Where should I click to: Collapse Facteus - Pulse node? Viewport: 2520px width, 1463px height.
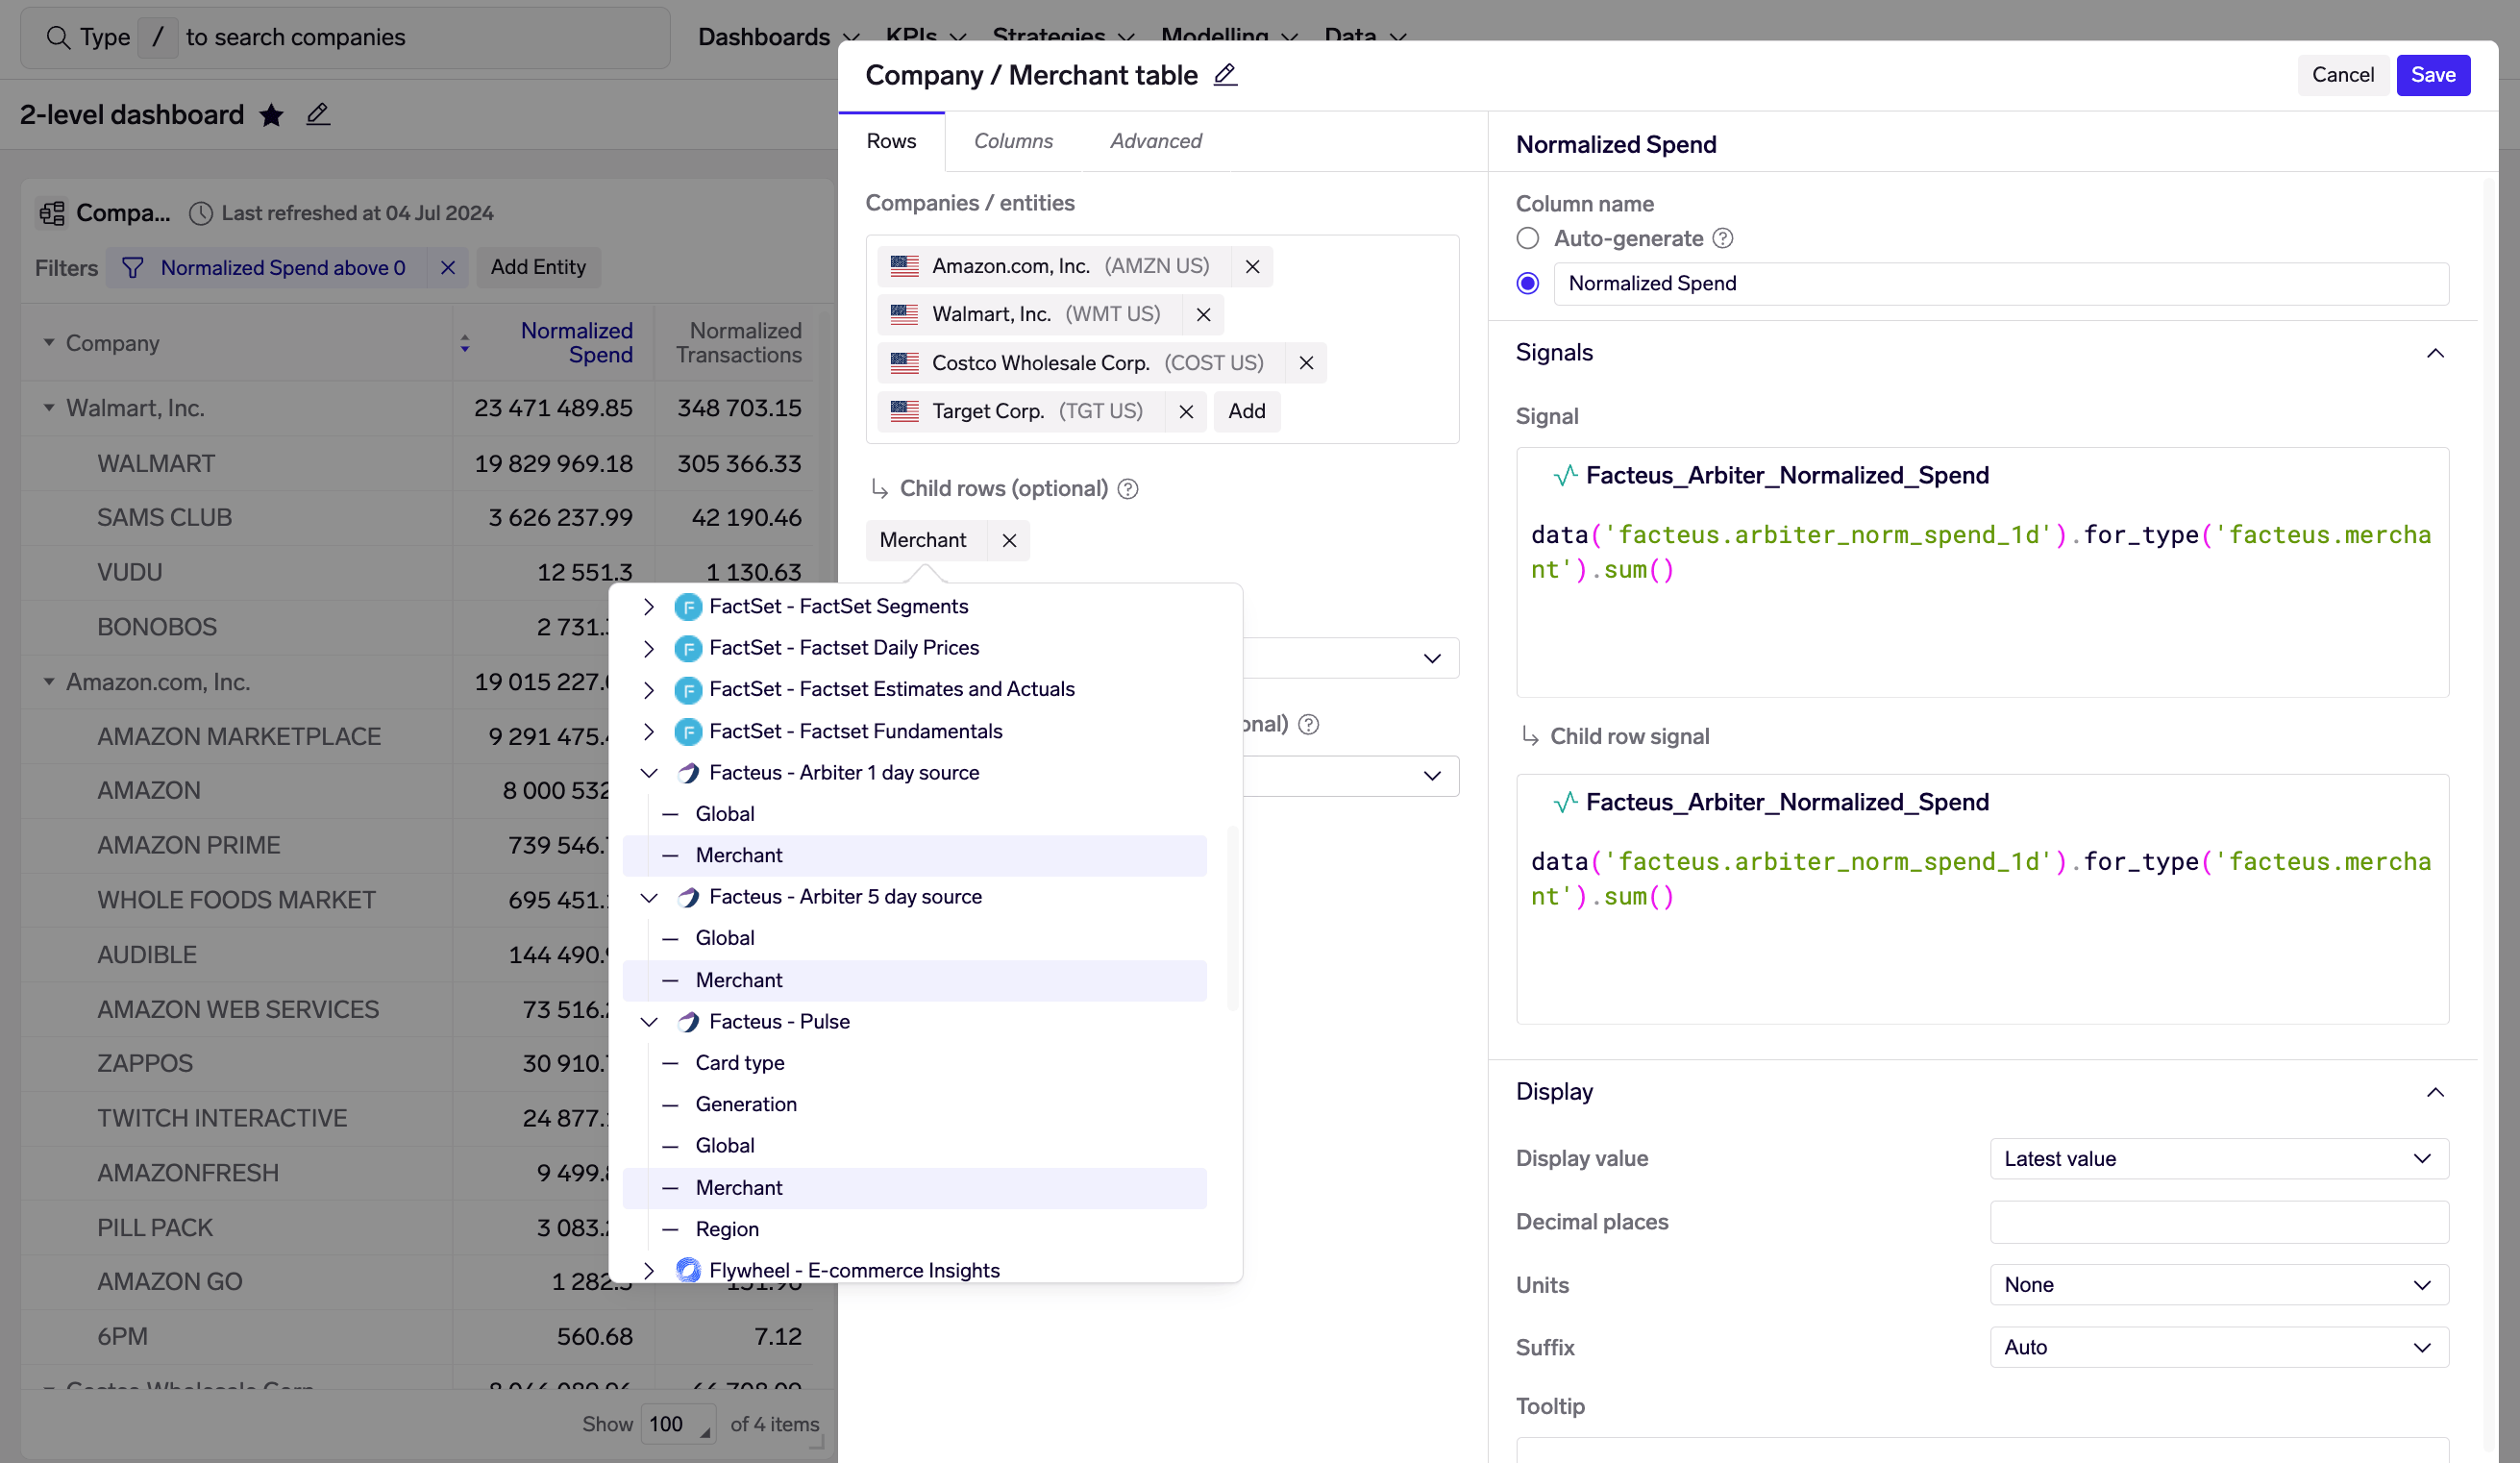tap(649, 1022)
